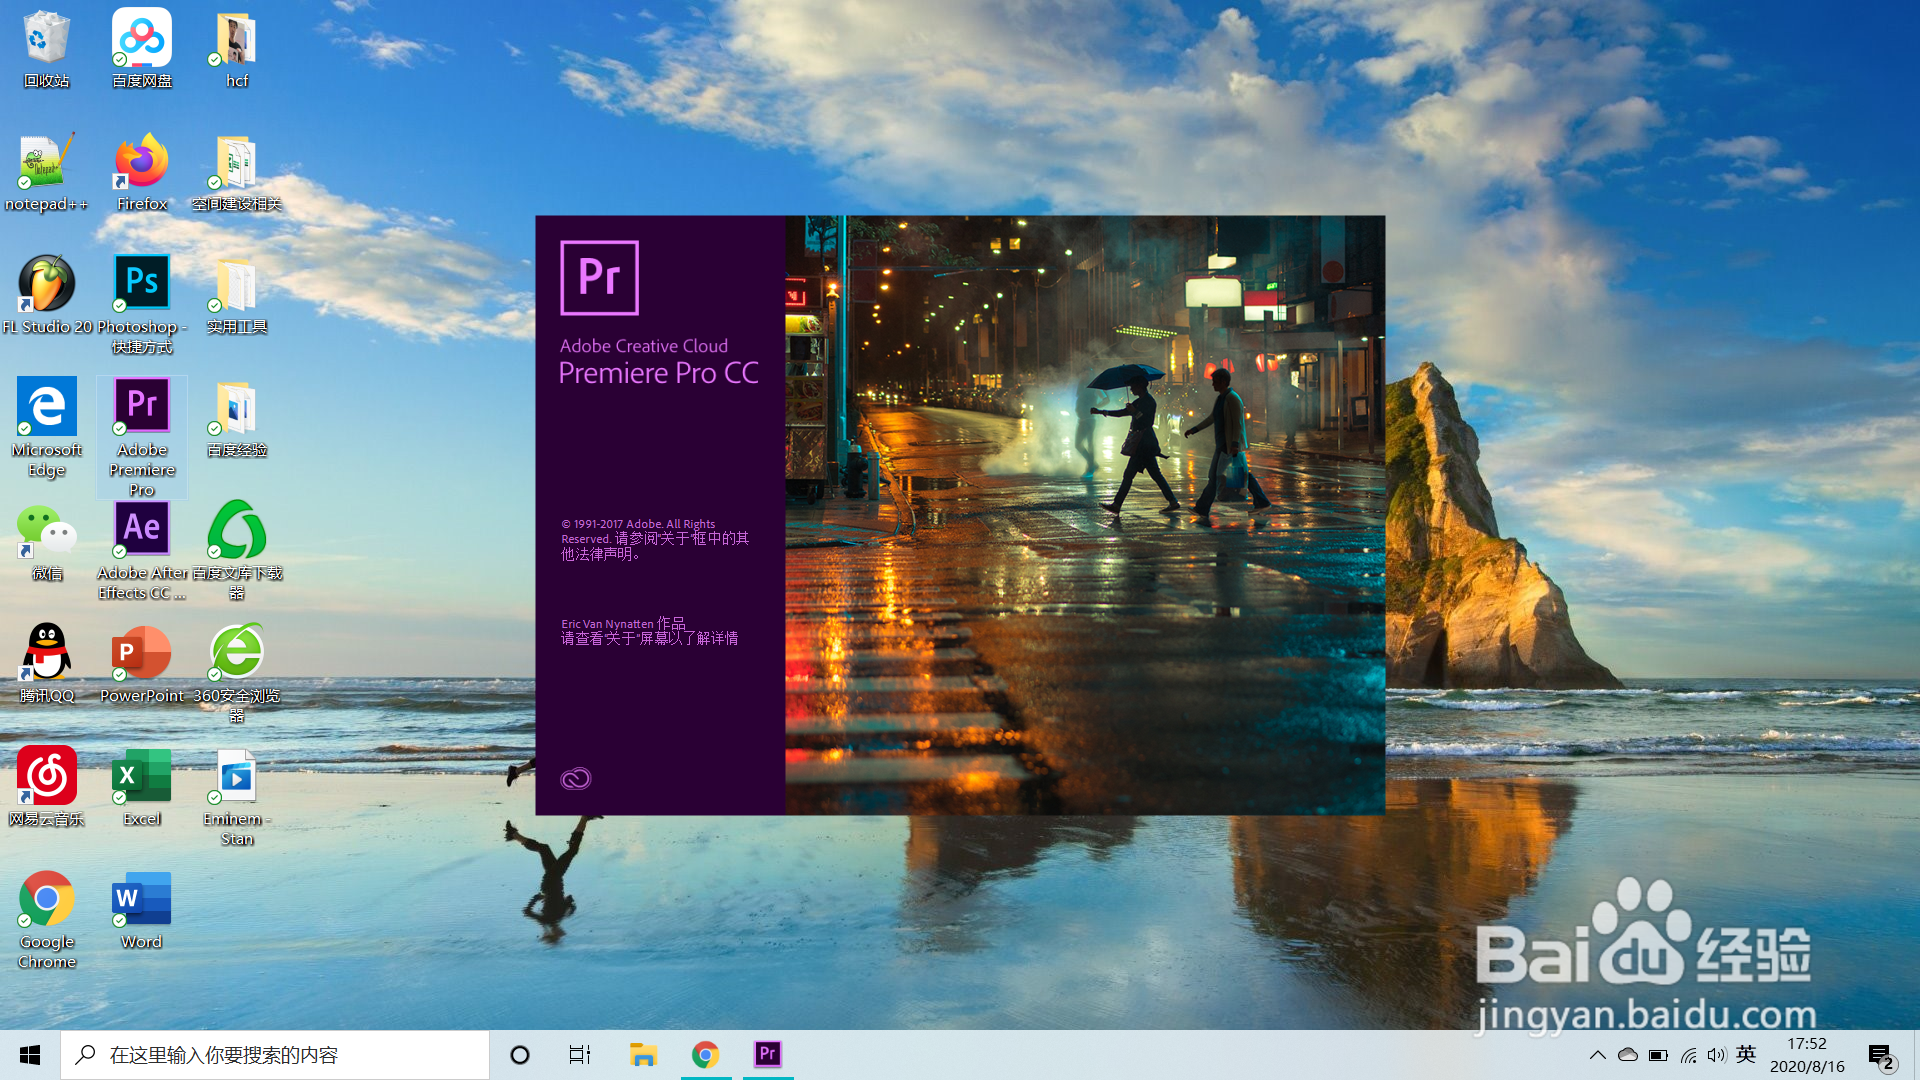Open the hcf folder on desktop
This screenshot has width=1920, height=1080.
point(236,48)
